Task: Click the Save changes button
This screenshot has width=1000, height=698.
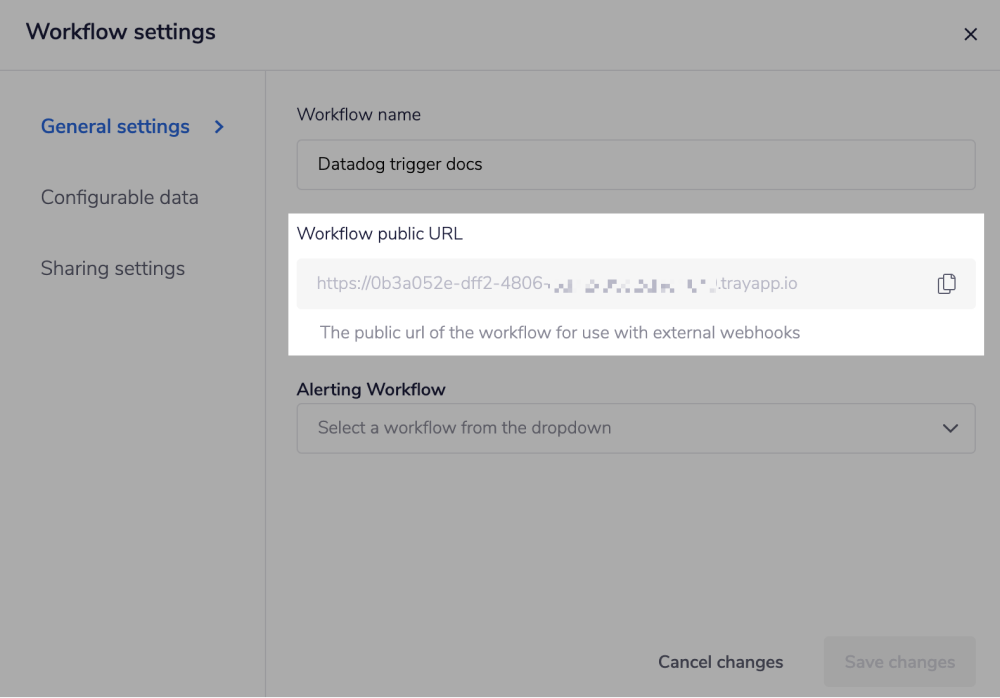Action: (899, 661)
